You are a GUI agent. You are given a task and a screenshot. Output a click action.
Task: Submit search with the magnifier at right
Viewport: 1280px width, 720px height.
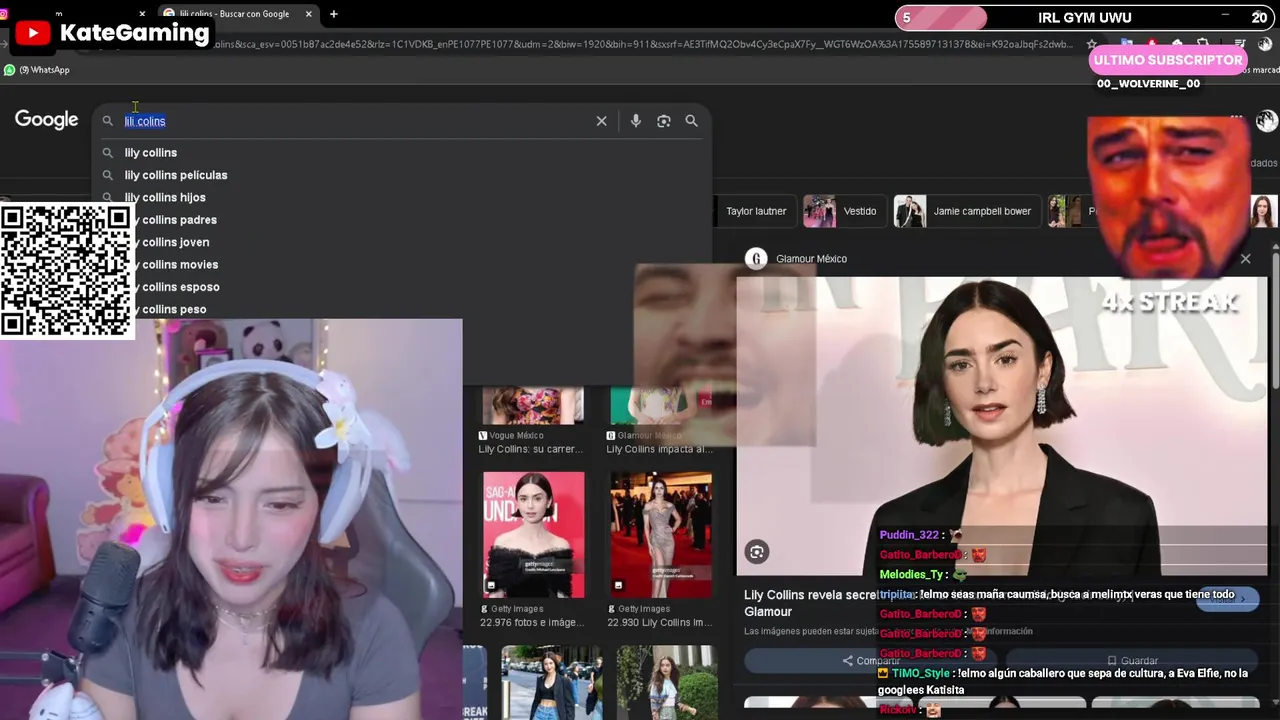pyautogui.click(x=691, y=121)
